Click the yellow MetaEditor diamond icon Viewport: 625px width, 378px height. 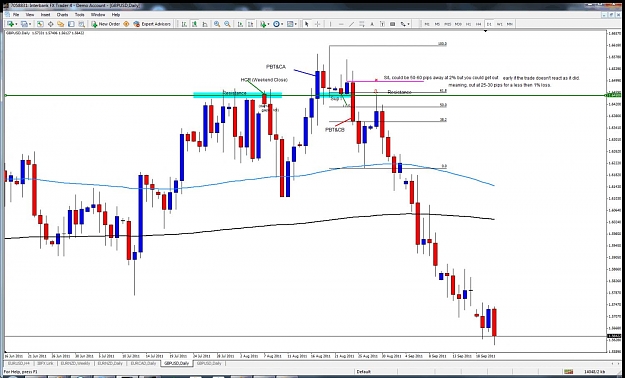point(126,24)
